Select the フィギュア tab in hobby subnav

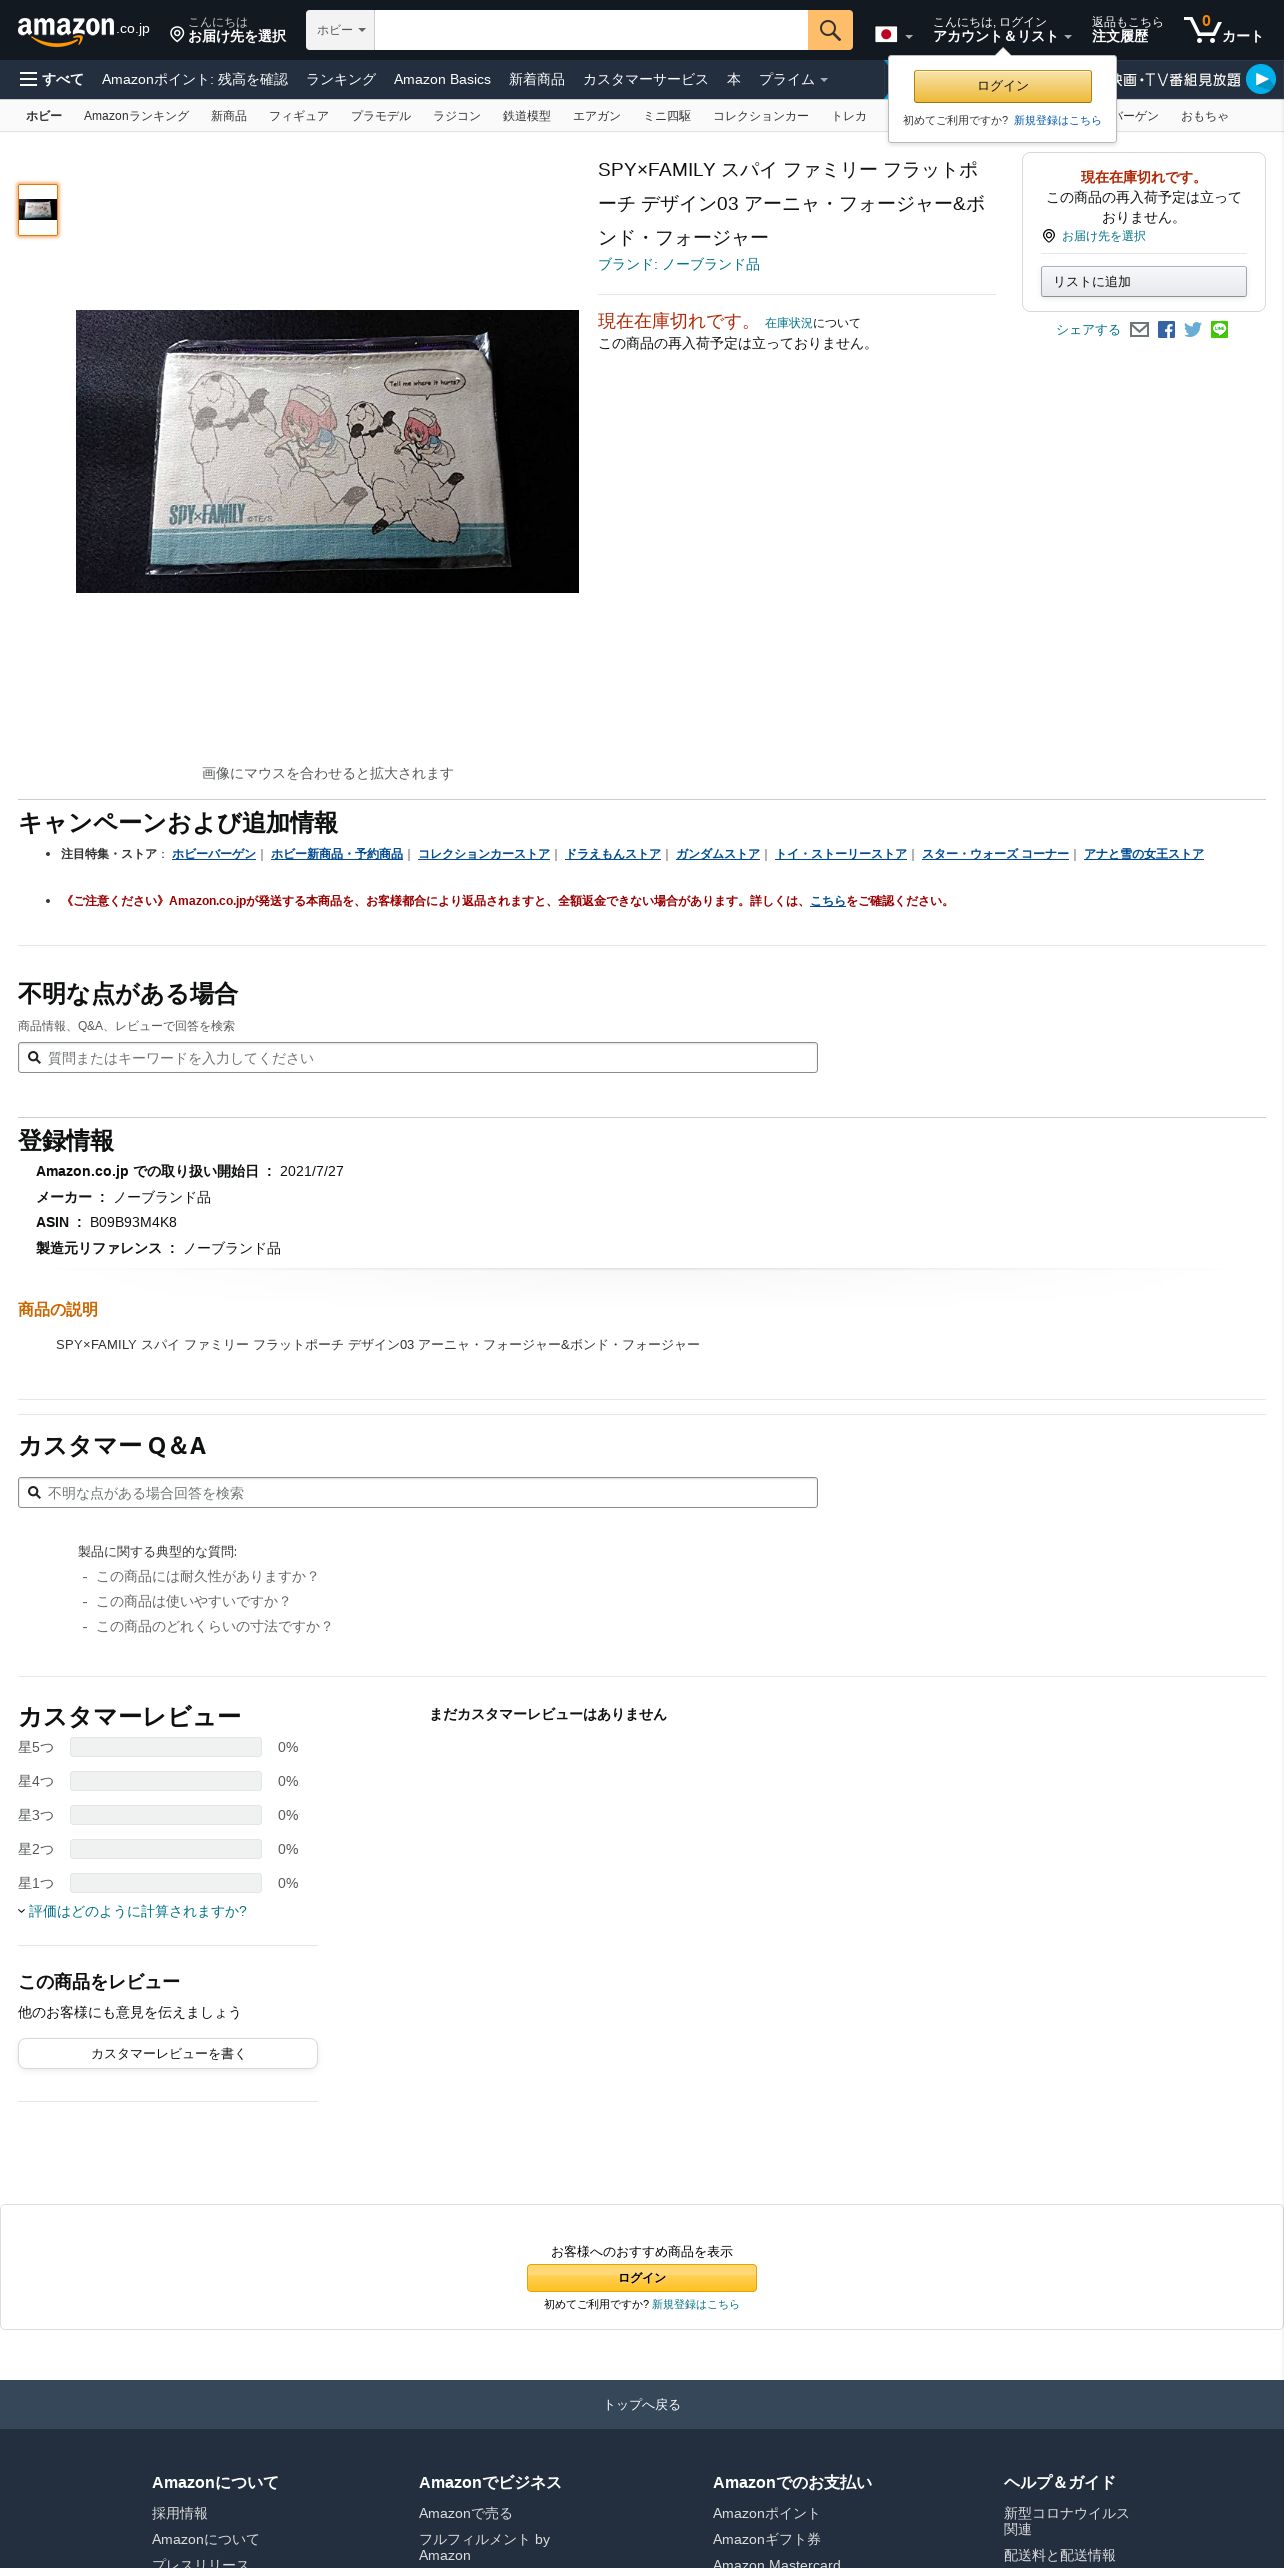(x=298, y=116)
